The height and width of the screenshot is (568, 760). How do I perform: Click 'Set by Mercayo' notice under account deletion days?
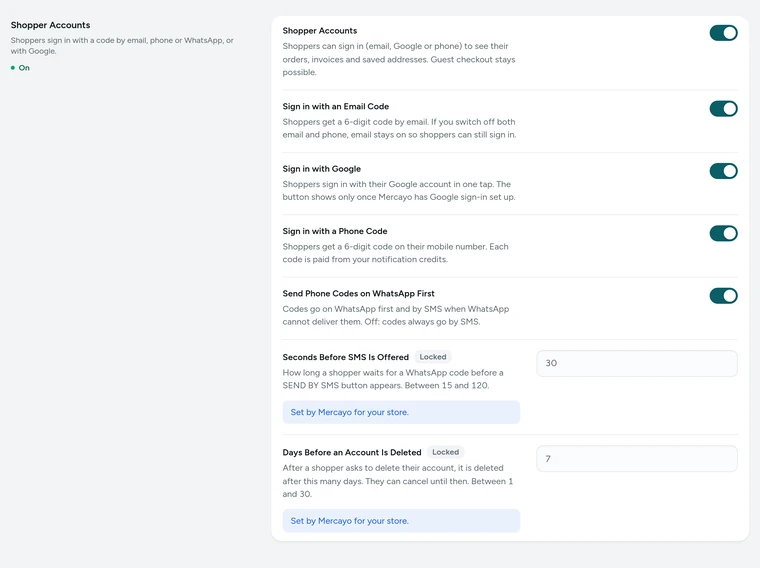401,521
